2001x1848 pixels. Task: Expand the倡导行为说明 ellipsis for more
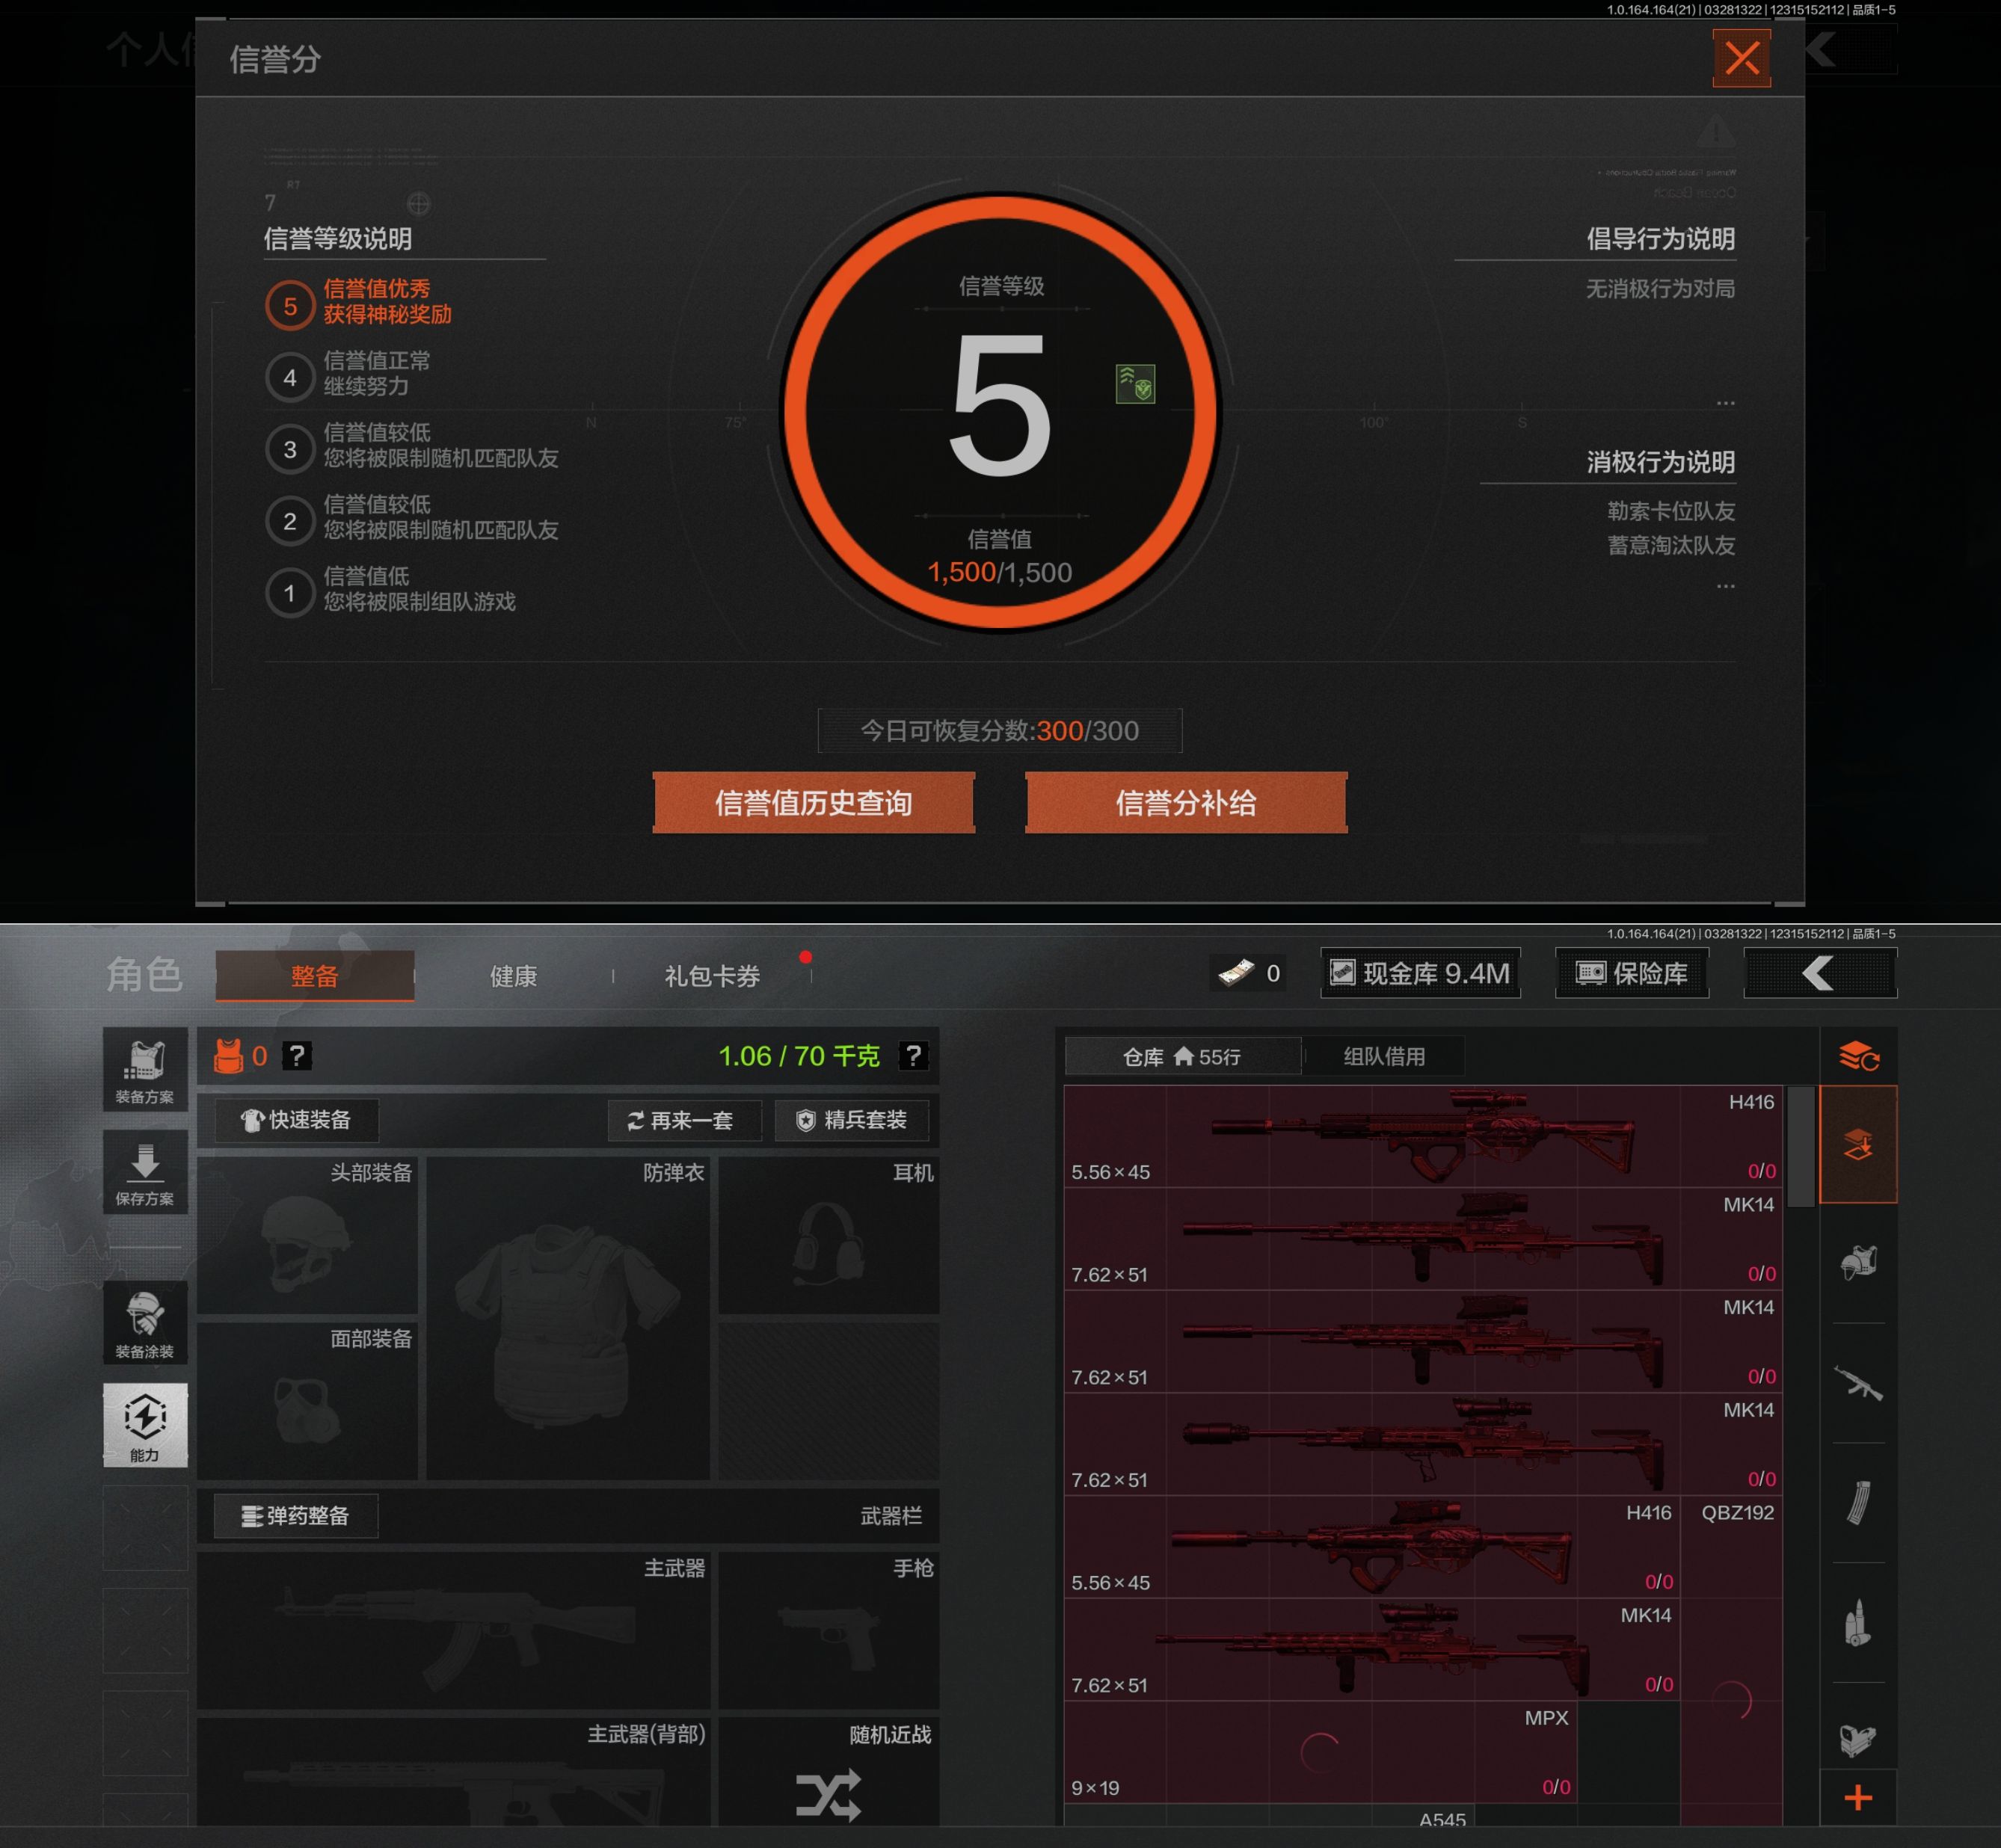point(1725,403)
